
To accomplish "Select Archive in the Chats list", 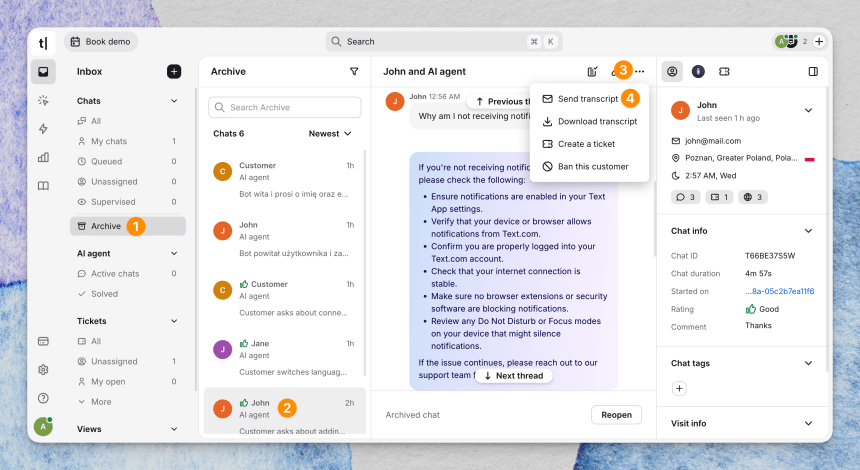I will click(128, 226).
